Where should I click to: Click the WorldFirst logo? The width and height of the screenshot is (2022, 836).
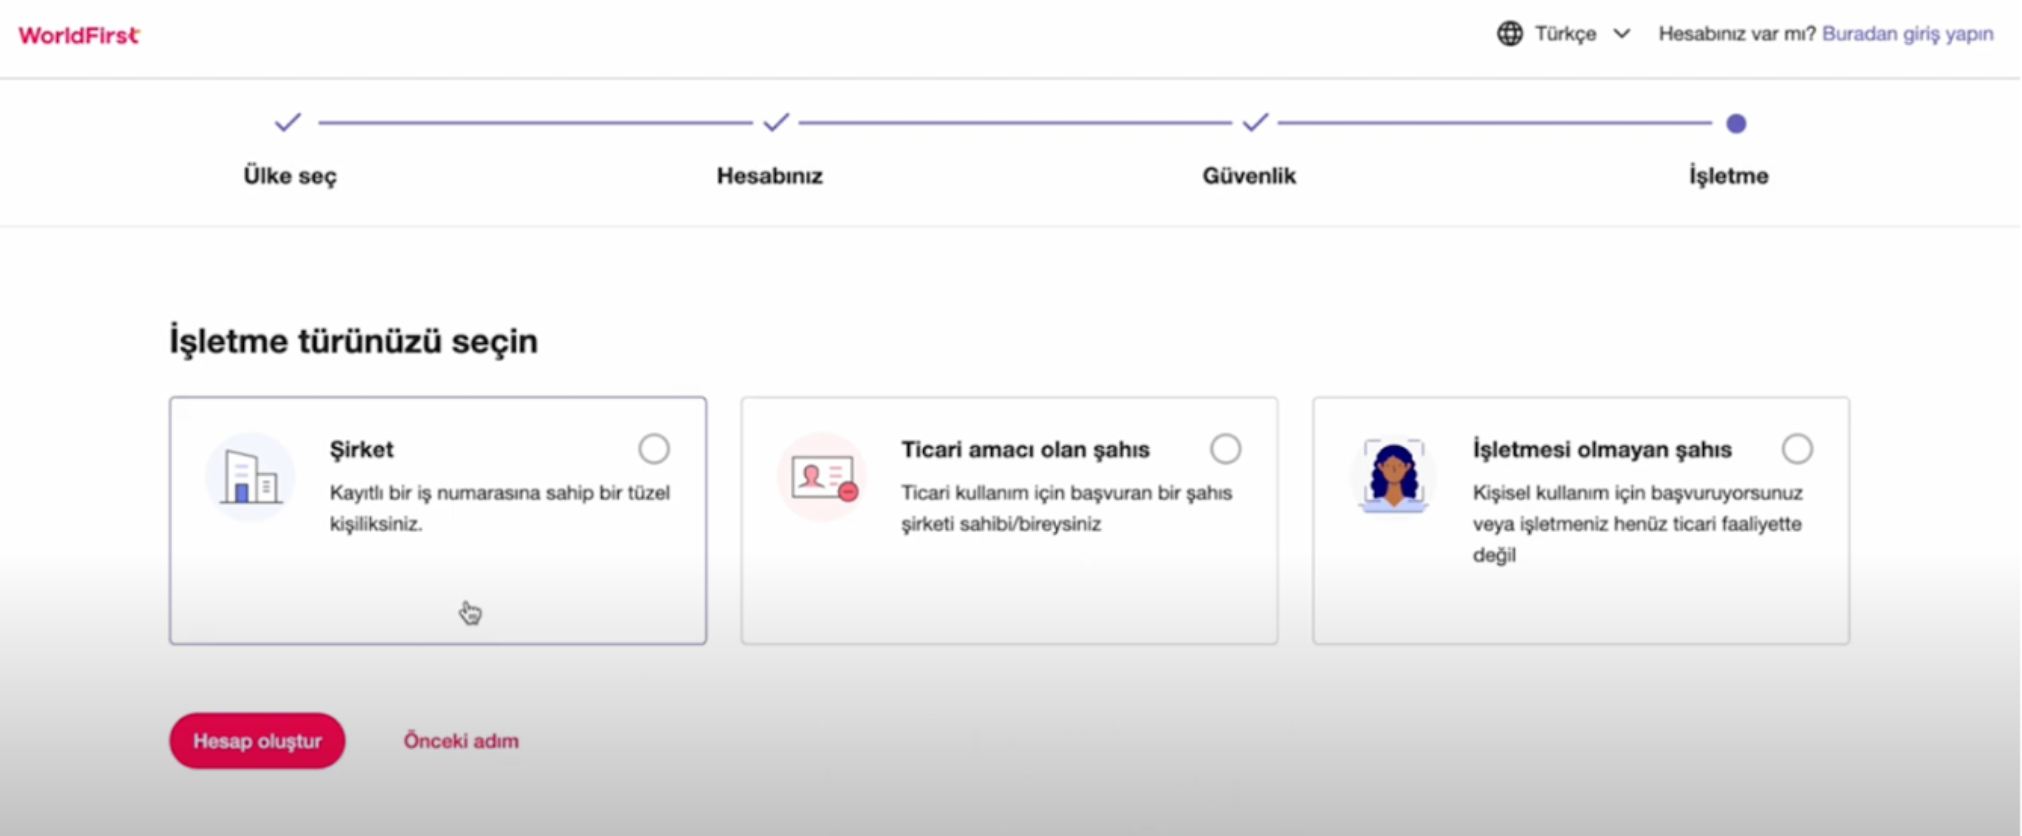79,35
